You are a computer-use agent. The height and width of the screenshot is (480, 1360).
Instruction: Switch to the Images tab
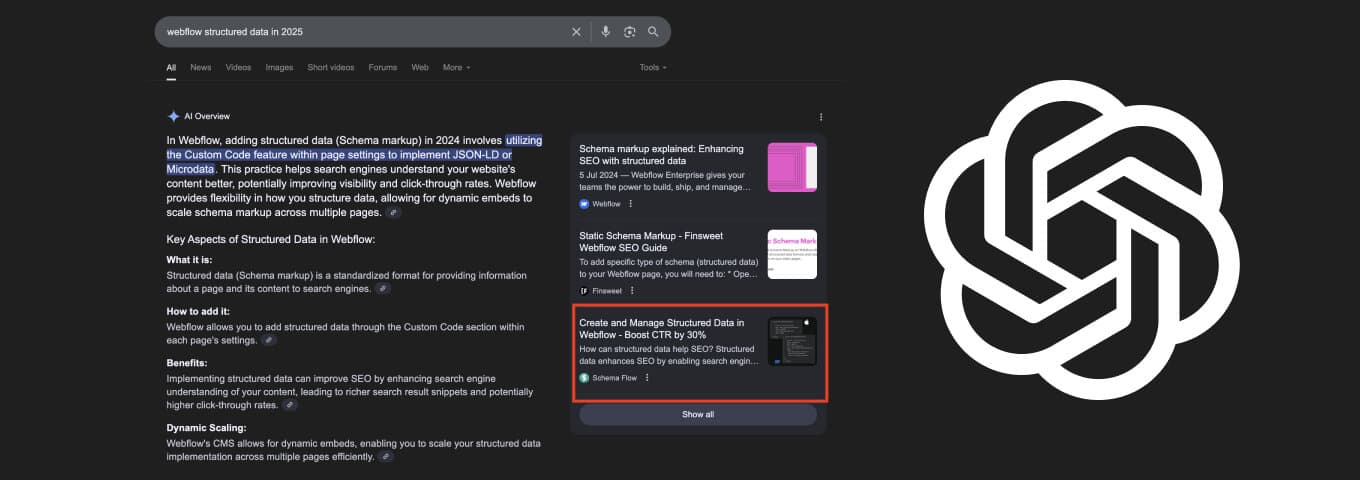tap(279, 67)
